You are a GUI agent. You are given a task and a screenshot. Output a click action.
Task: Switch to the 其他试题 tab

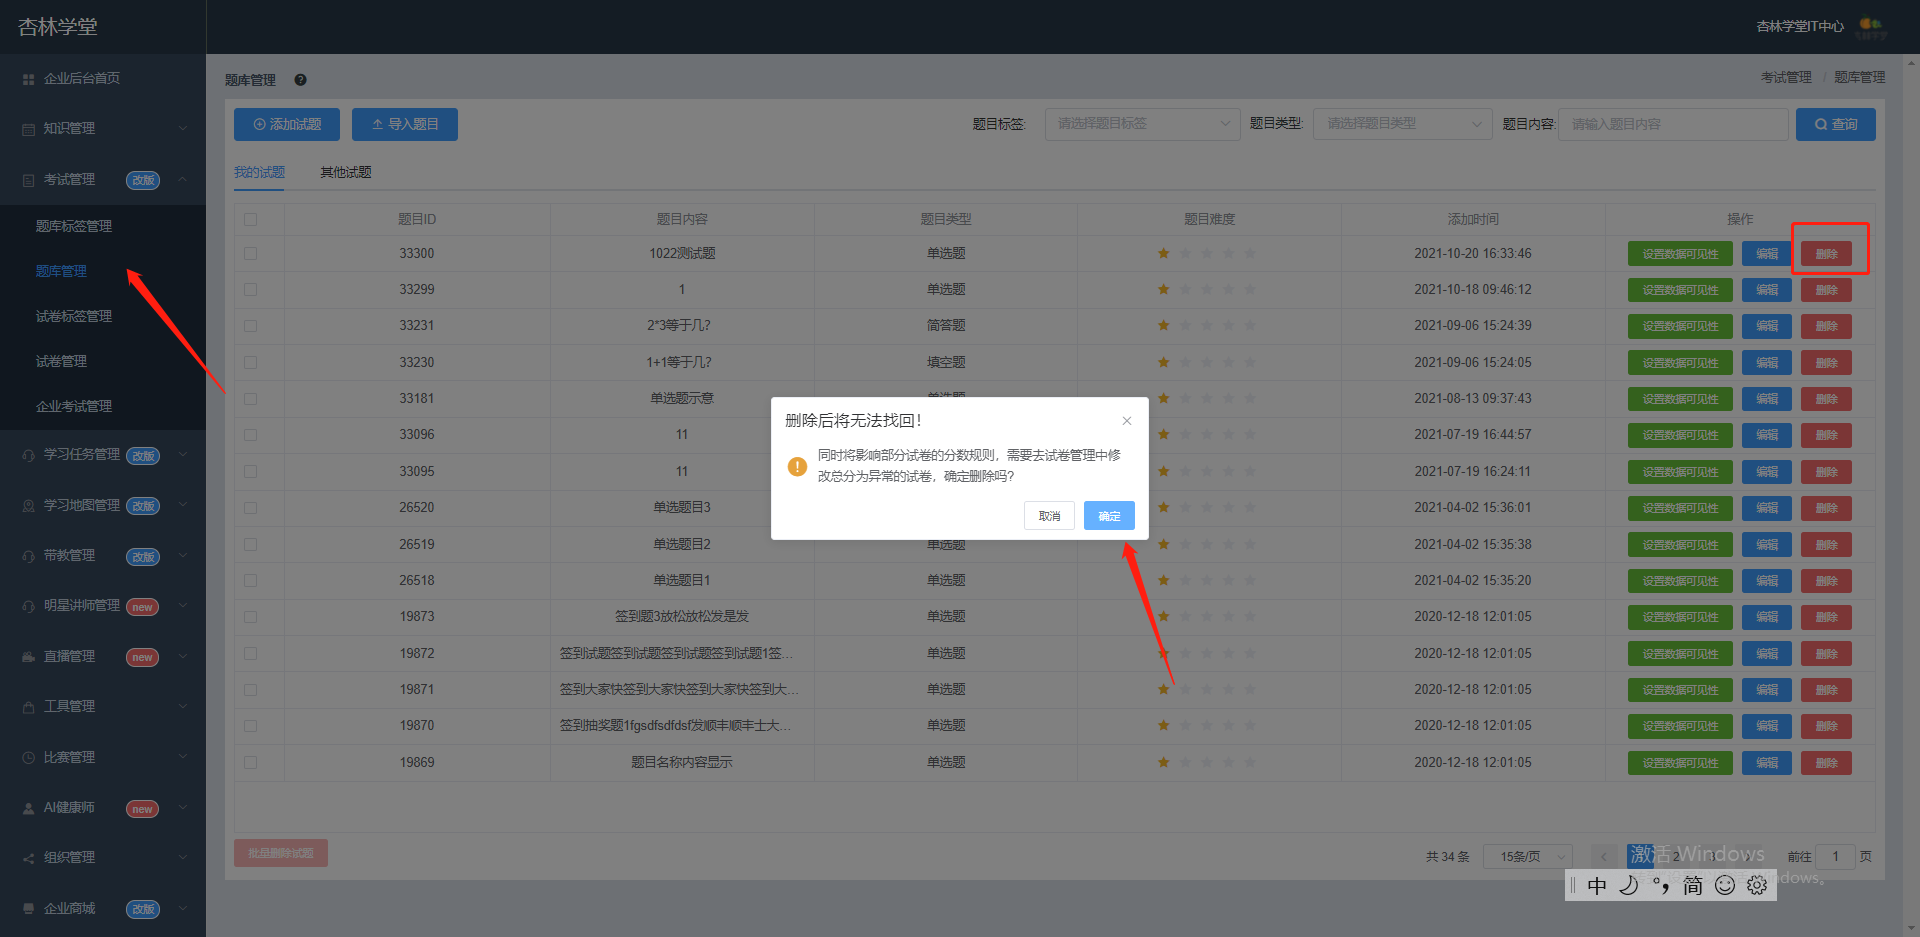[x=346, y=173]
